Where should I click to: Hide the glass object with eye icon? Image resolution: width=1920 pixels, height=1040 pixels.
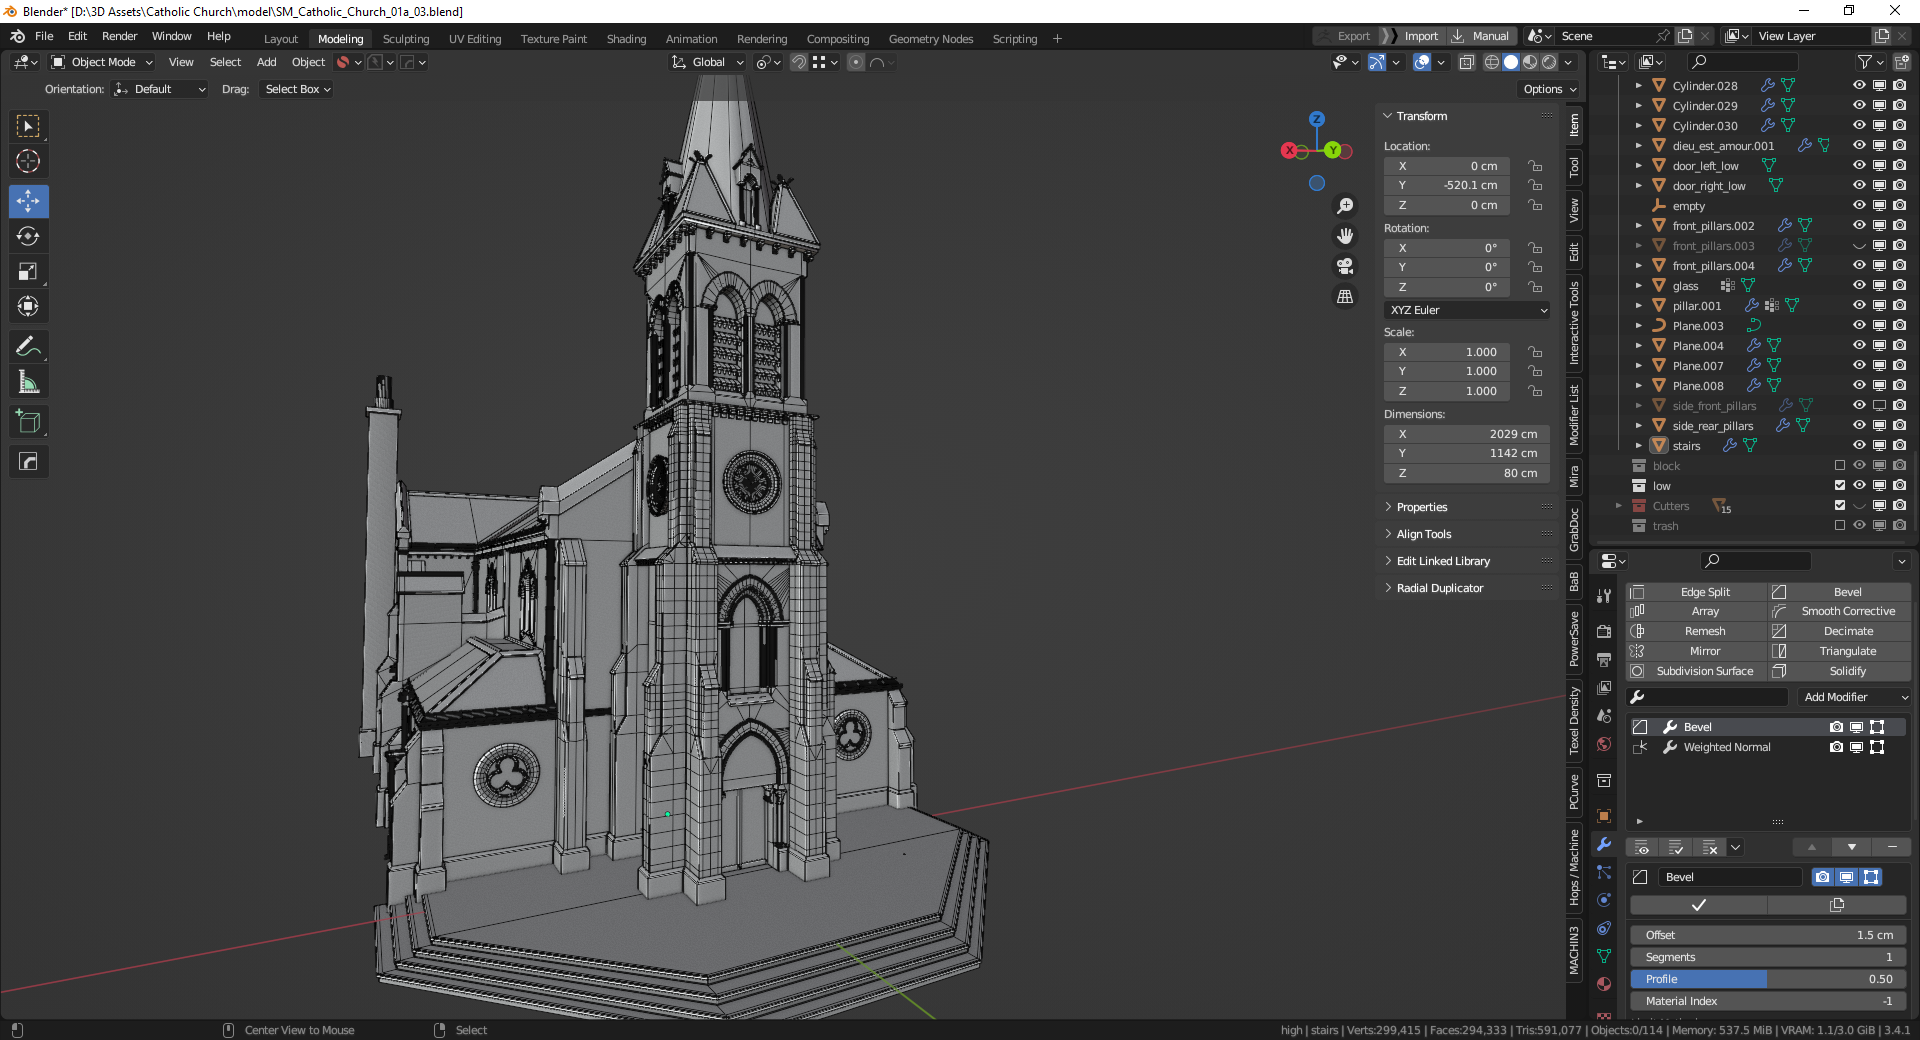1859,286
